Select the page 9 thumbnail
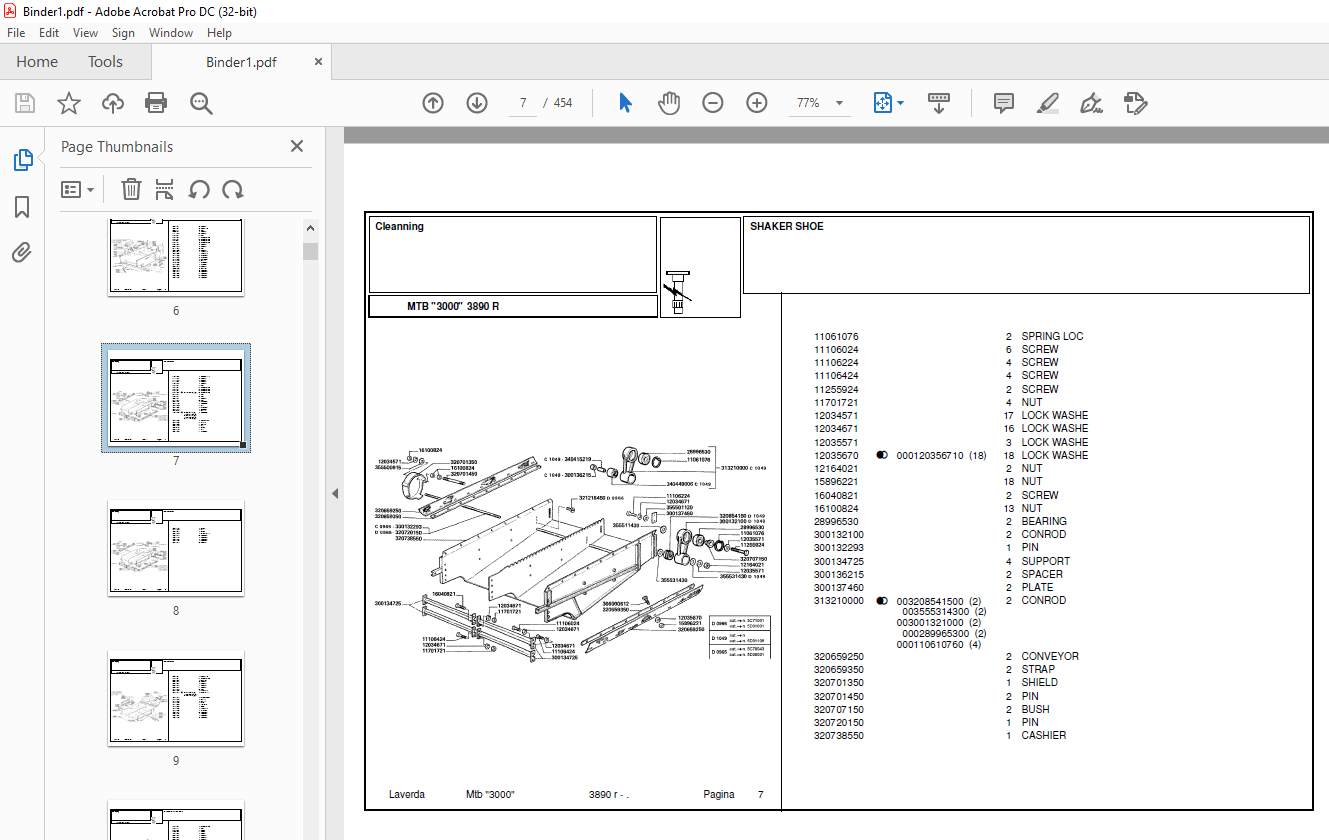1329x840 pixels. pyautogui.click(x=176, y=698)
